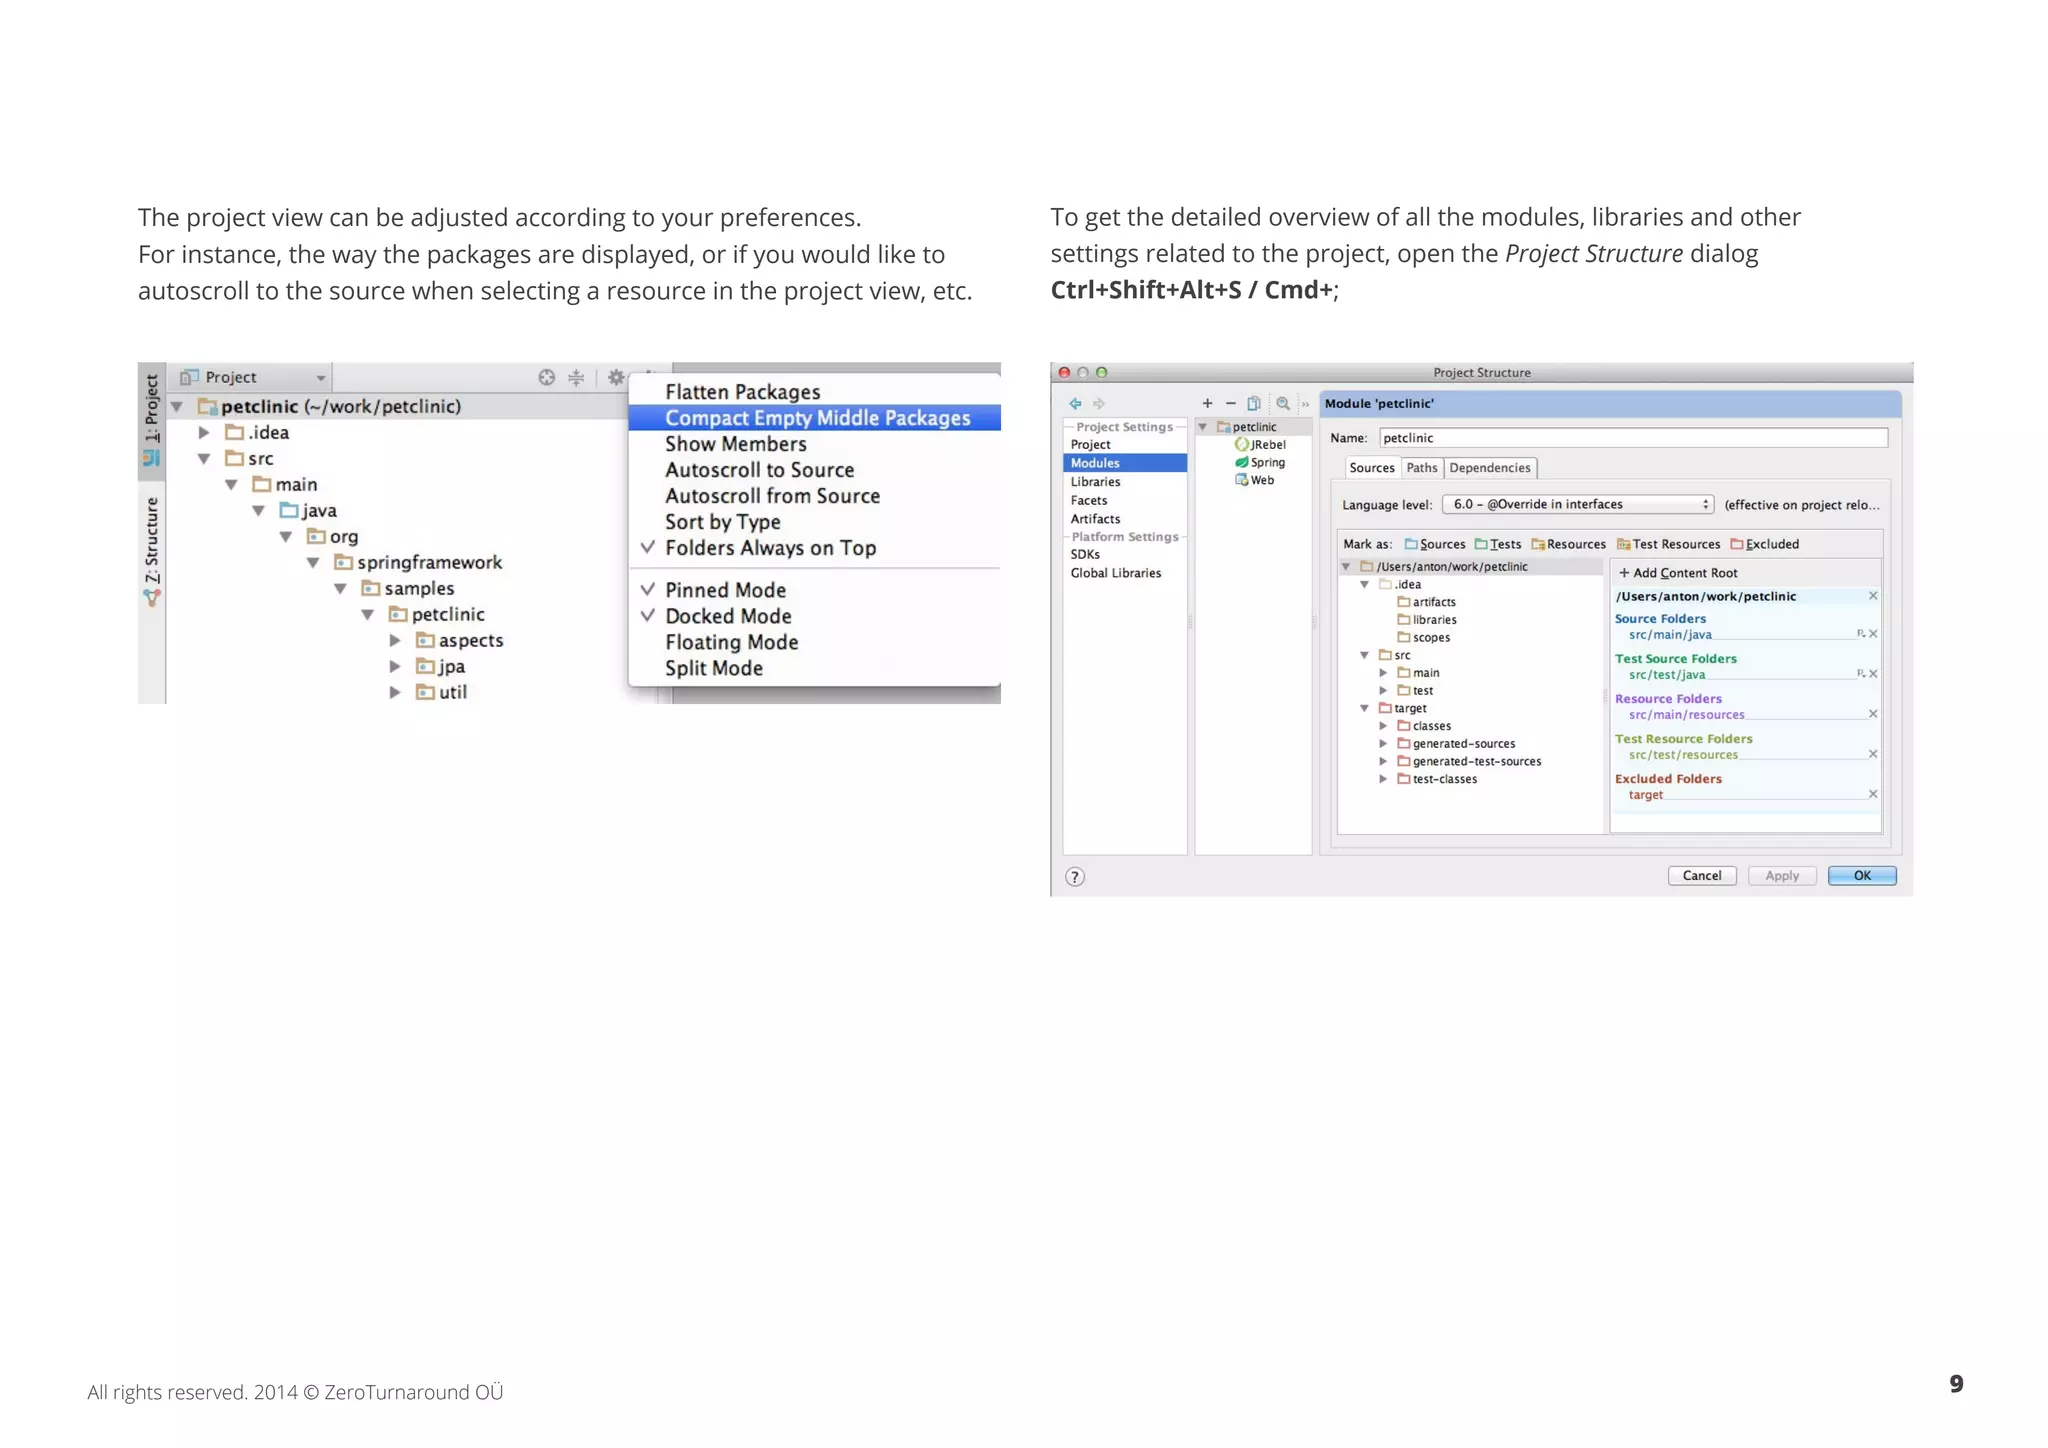Toggle Compact Empty Middle Packages
The height and width of the screenshot is (1448, 2048).
814,418
